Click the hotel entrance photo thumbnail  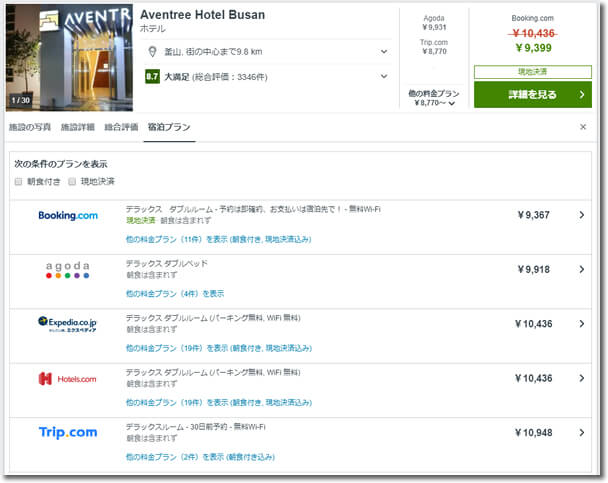(x=69, y=57)
